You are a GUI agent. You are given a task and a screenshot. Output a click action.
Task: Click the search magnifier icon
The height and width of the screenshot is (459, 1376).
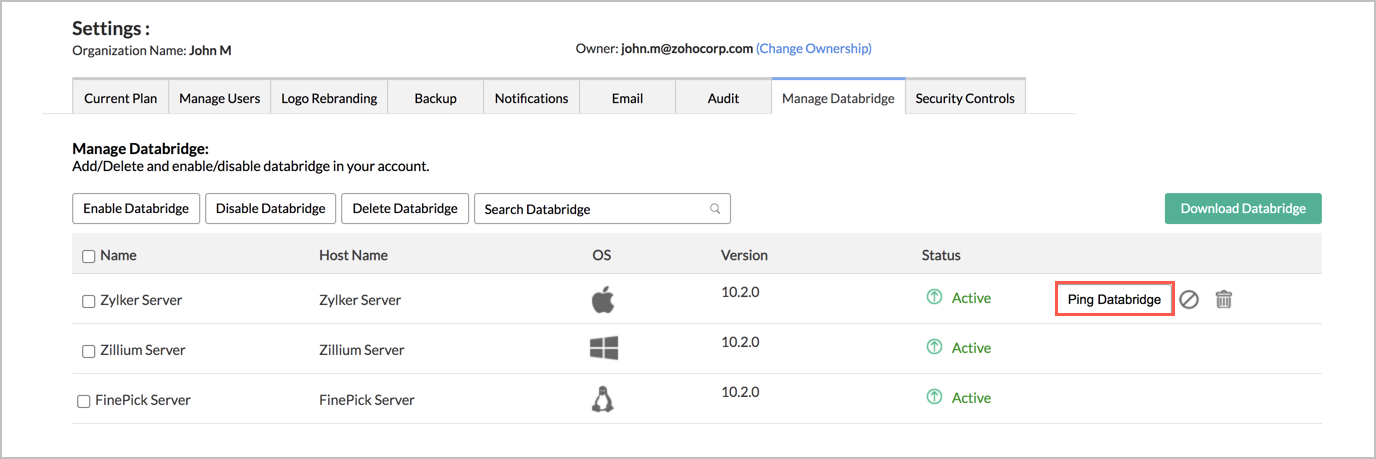tap(715, 209)
